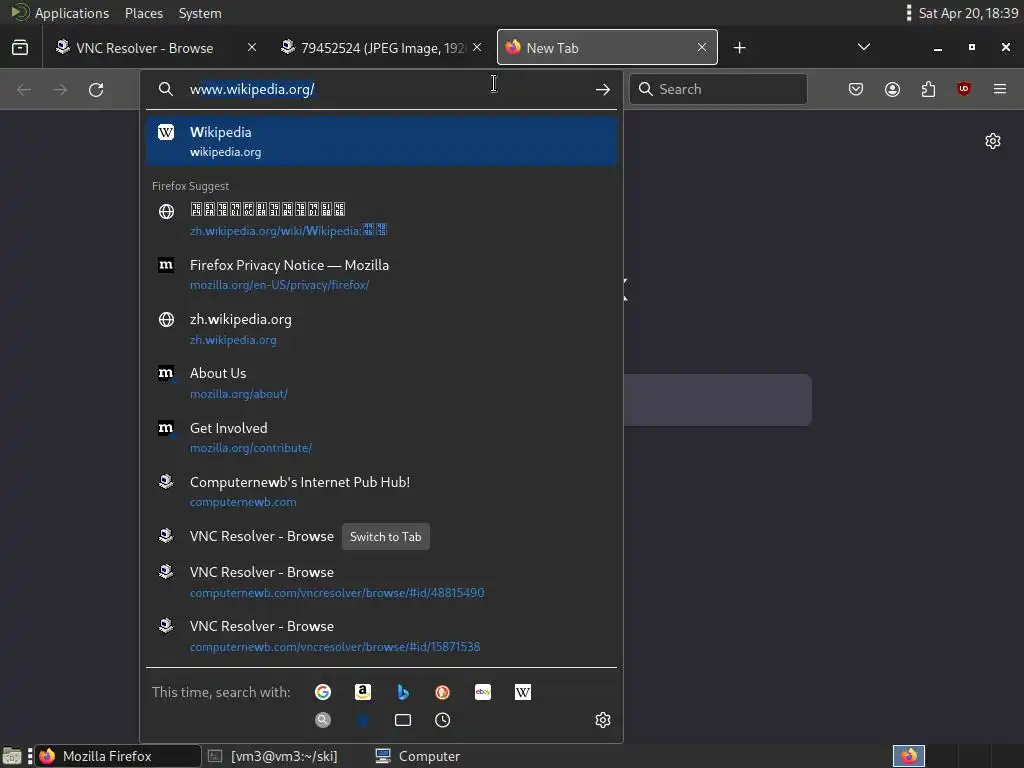Open the Firefox hamburger application menu

1000,89
